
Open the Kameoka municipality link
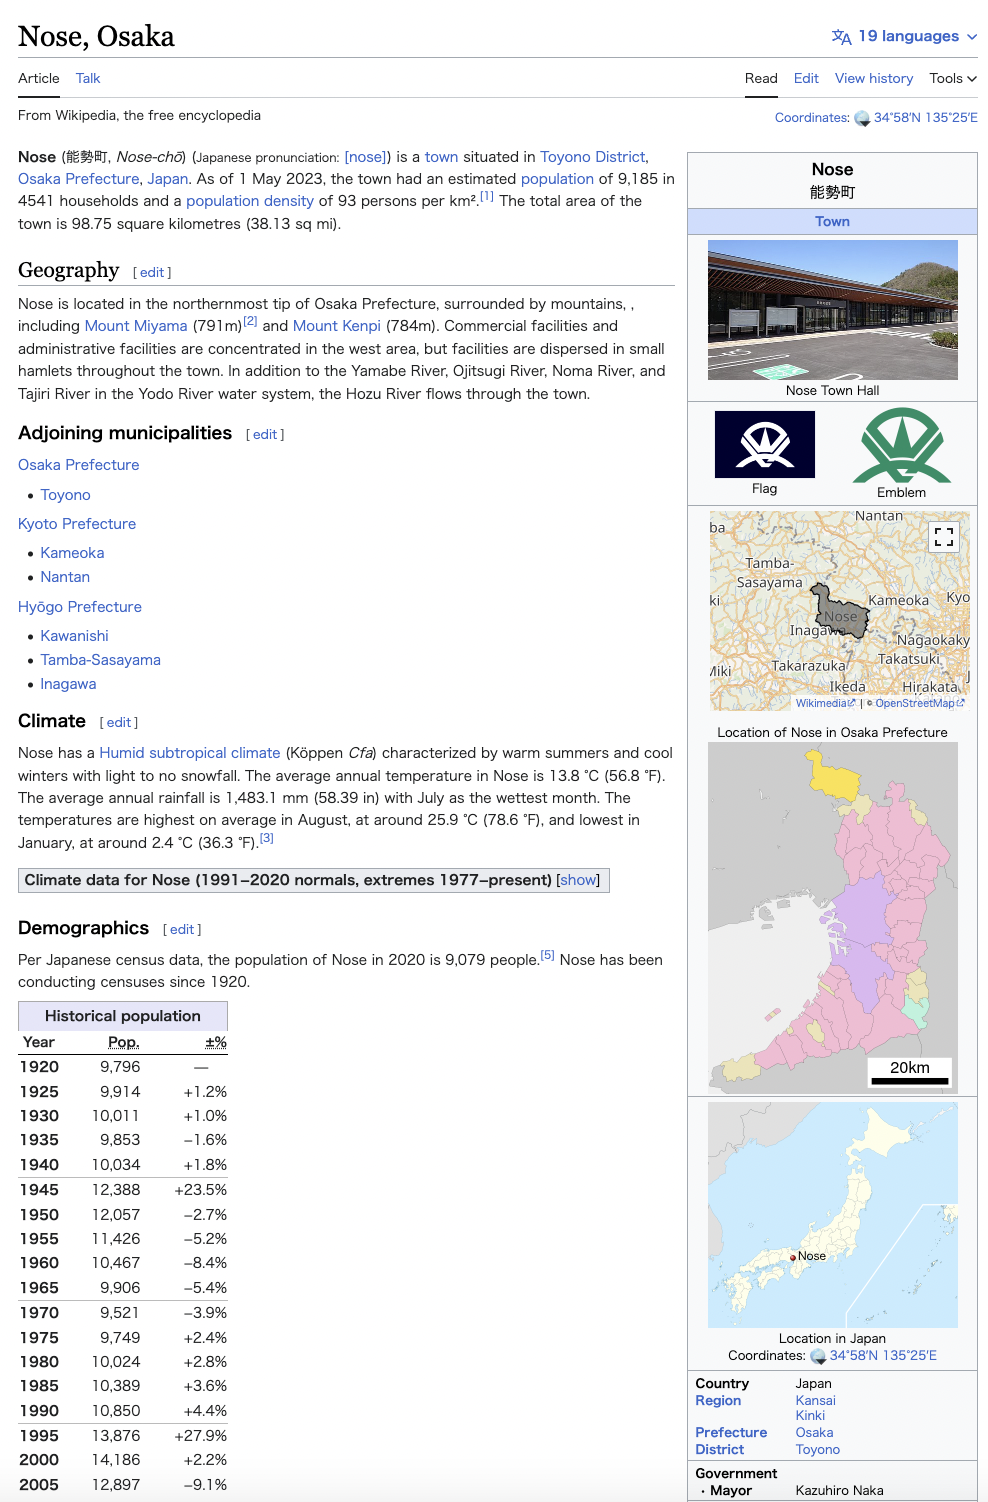(72, 553)
